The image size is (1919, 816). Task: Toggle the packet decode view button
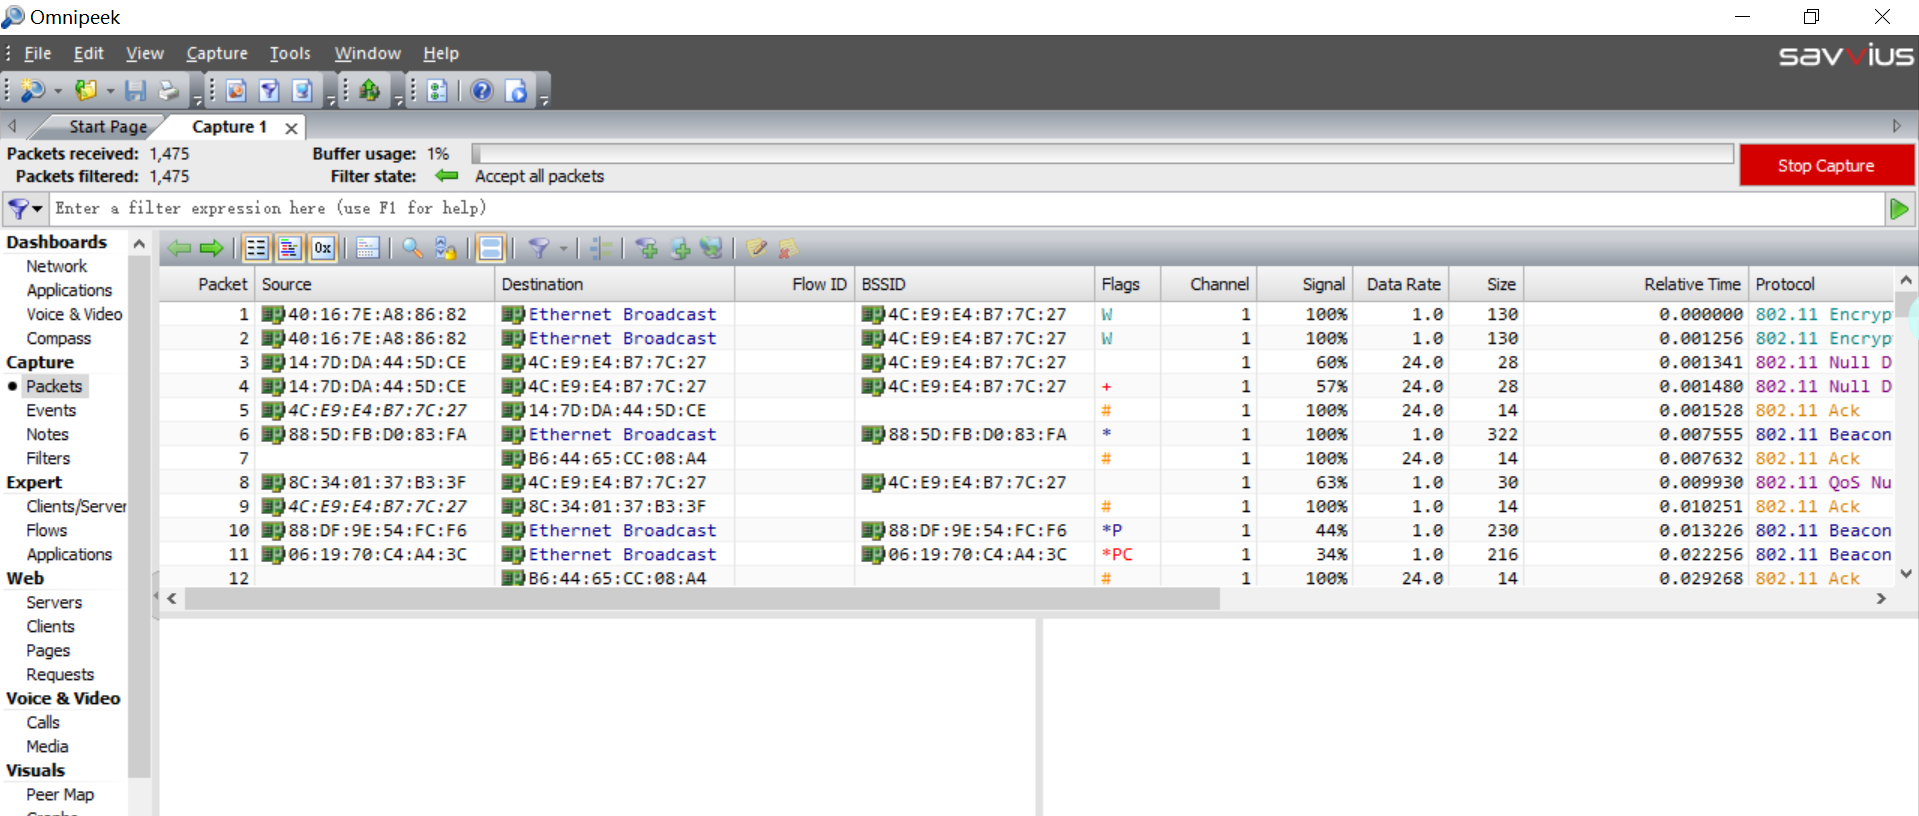click(290, 248)
